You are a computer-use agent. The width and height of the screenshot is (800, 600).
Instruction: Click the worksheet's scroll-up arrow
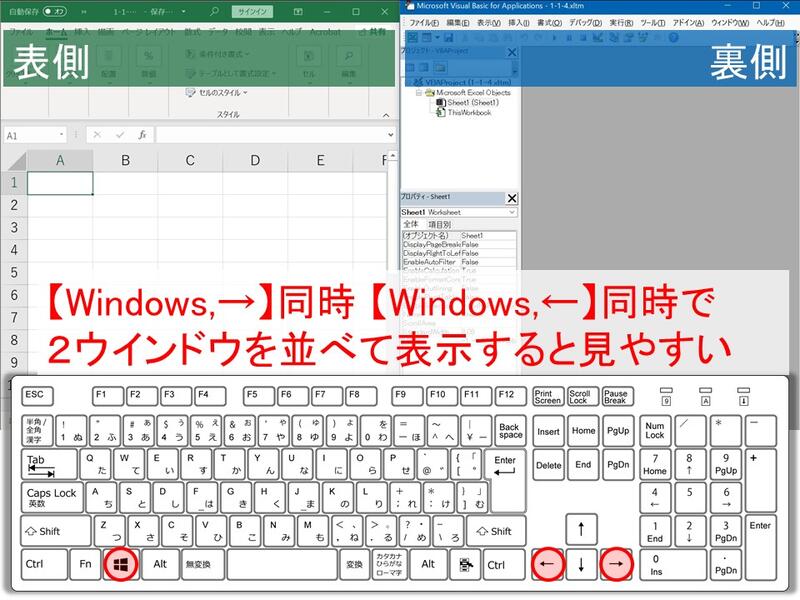pyautogui.click(x=392, y=155)
